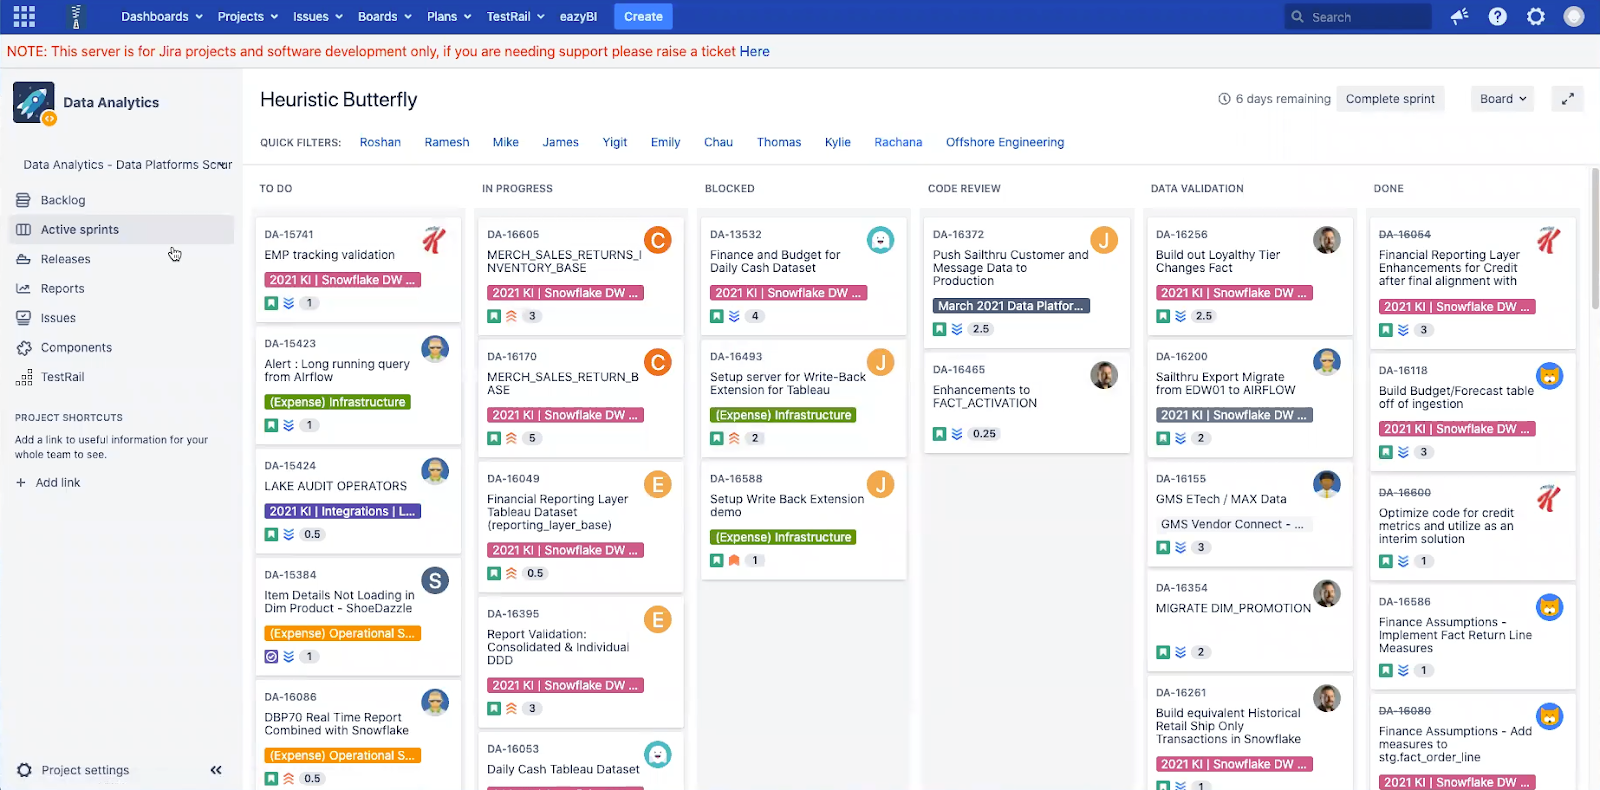Screen dimensions: 1600x790
Task: Open Backlog in the sidebar
Action: [63, 200]
